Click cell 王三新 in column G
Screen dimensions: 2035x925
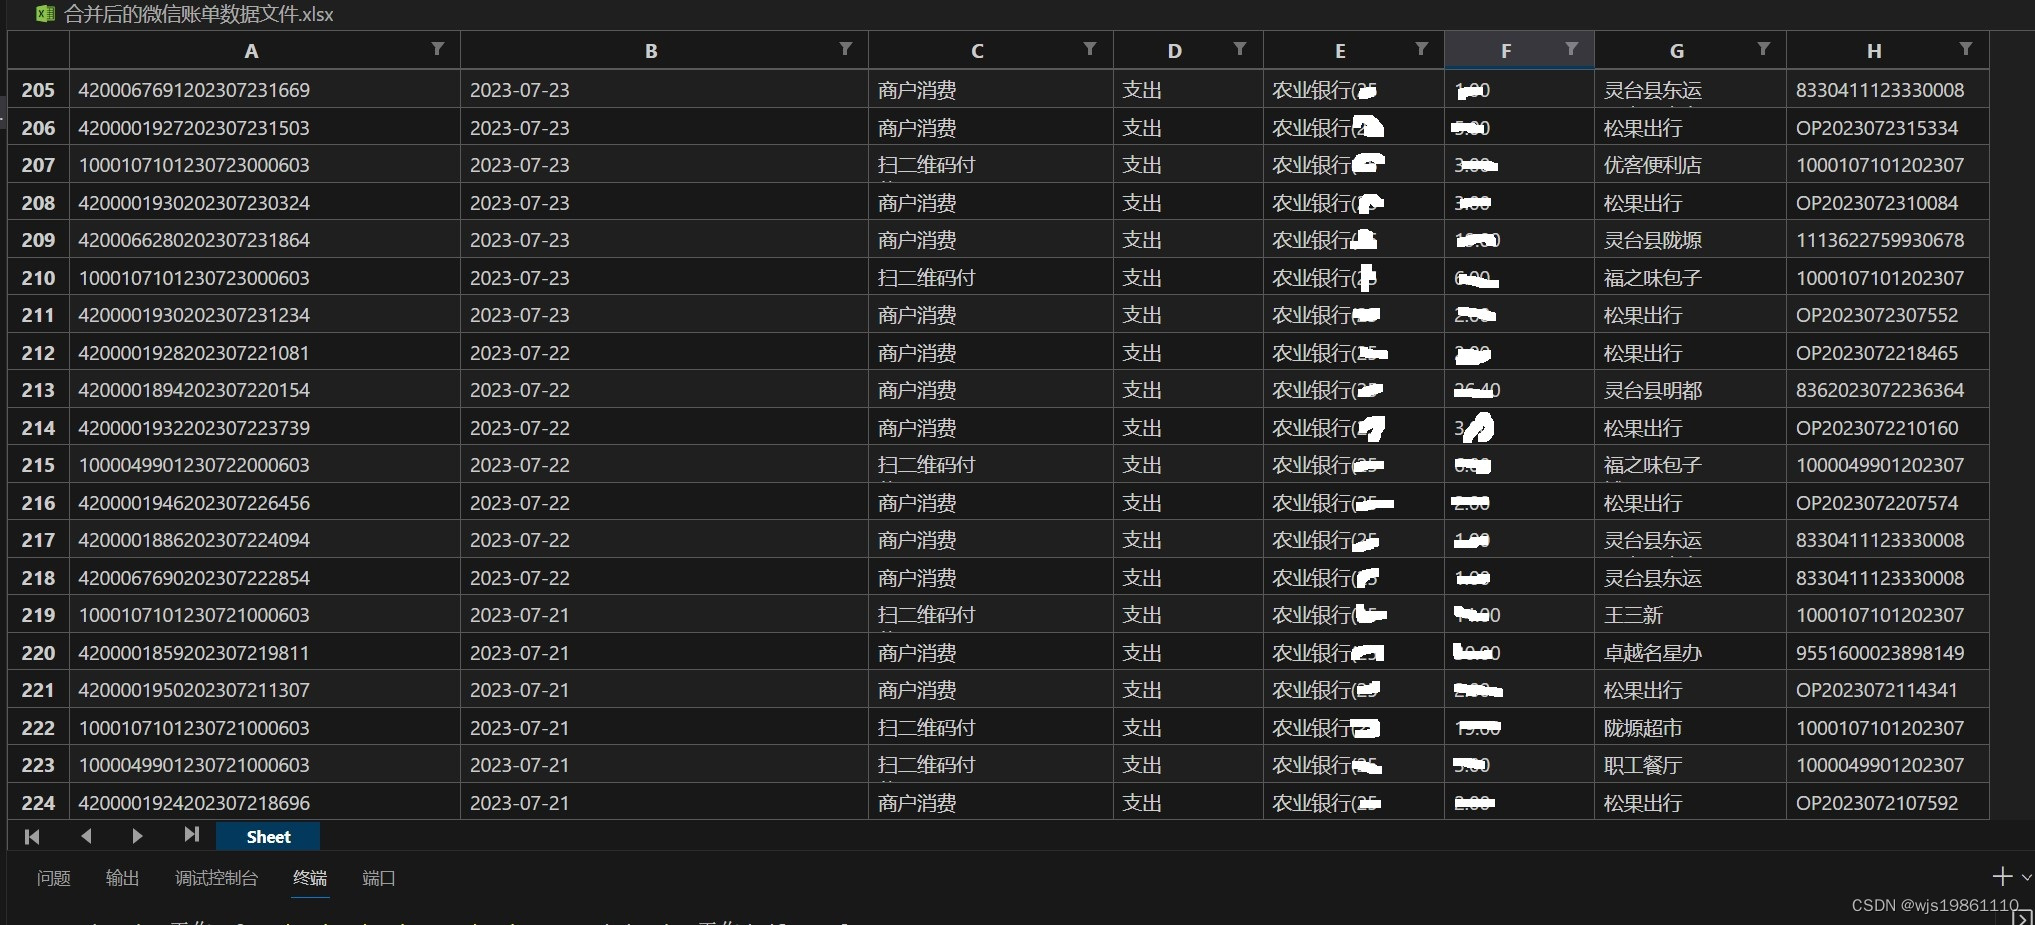click(x=1690, y=615)
